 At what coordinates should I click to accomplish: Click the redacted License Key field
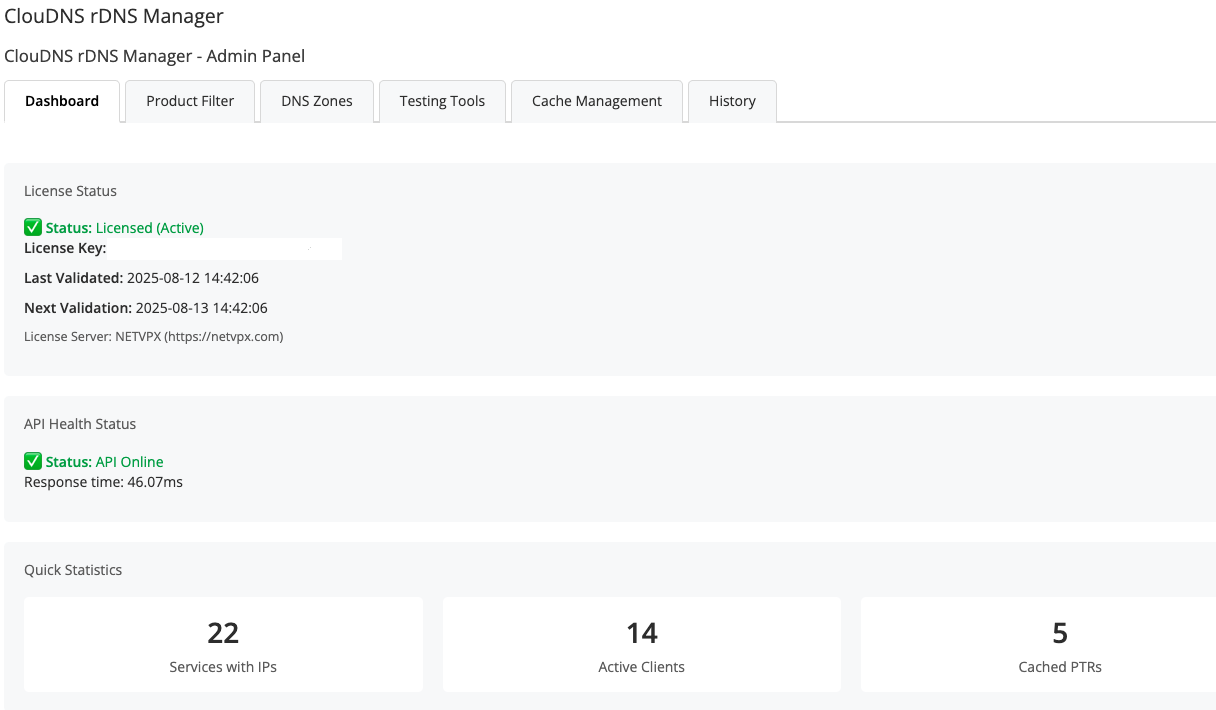[x=226, y=248]
